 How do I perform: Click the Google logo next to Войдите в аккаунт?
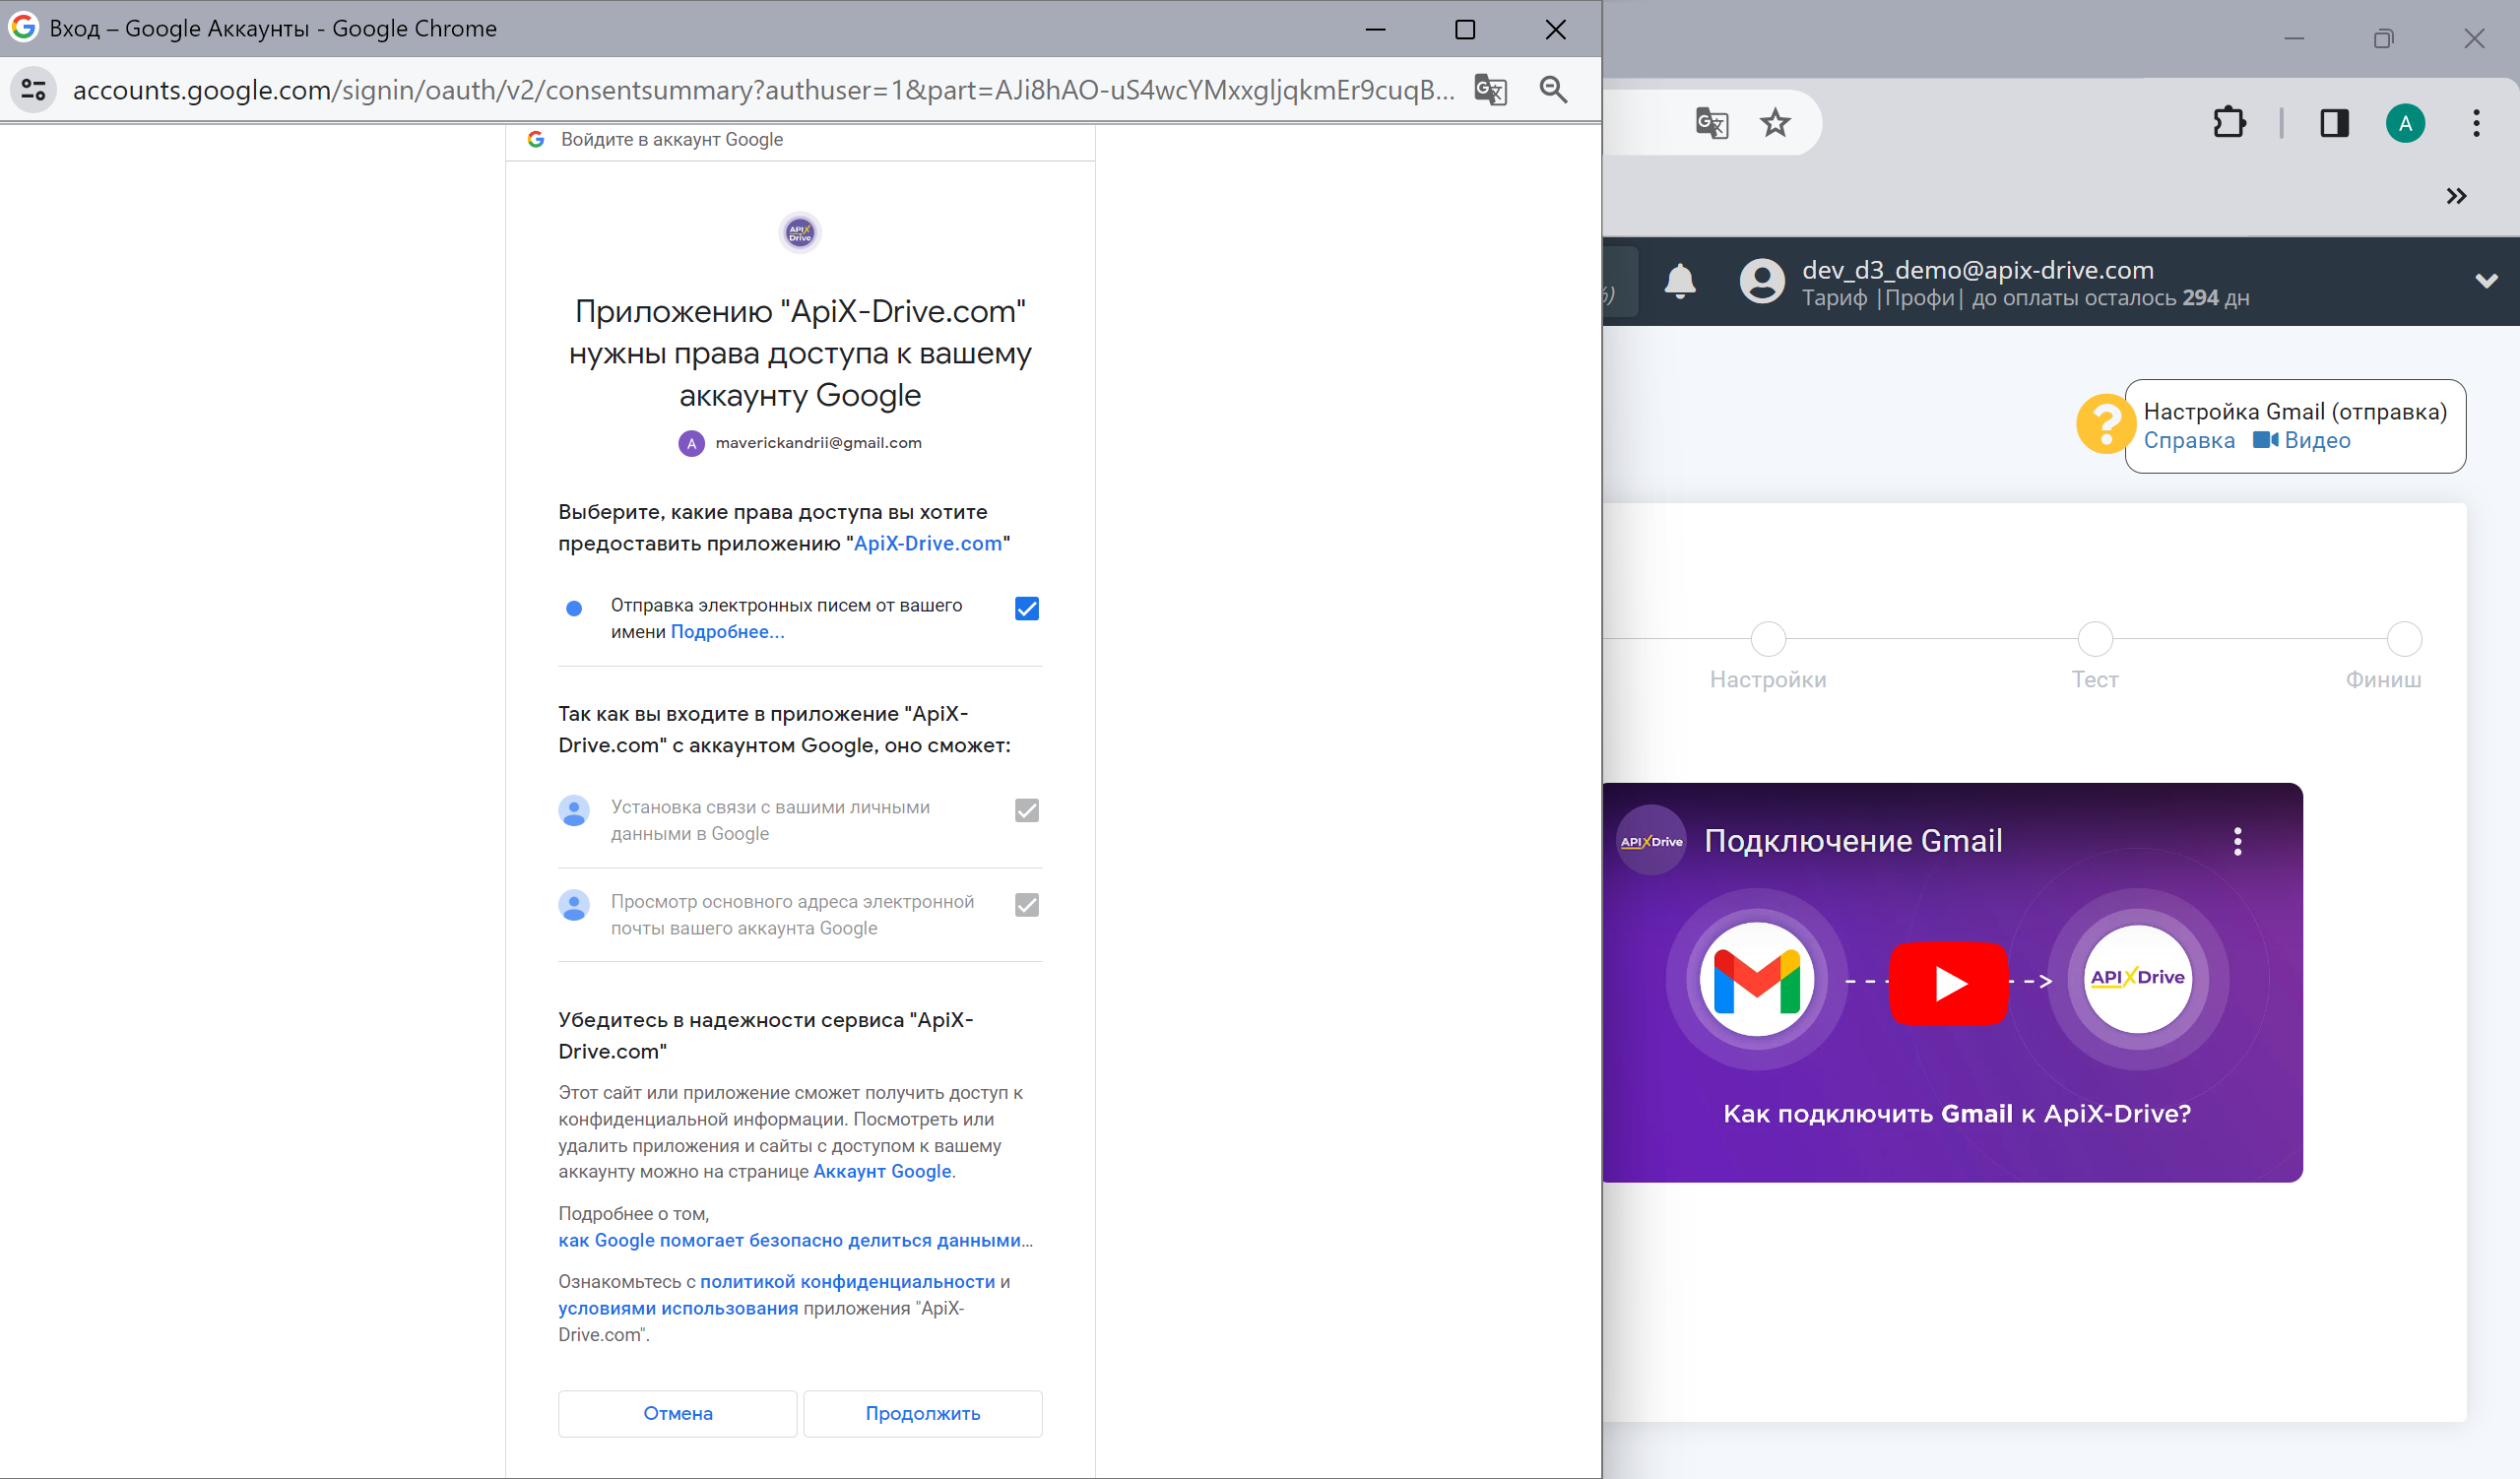(536, 140)
